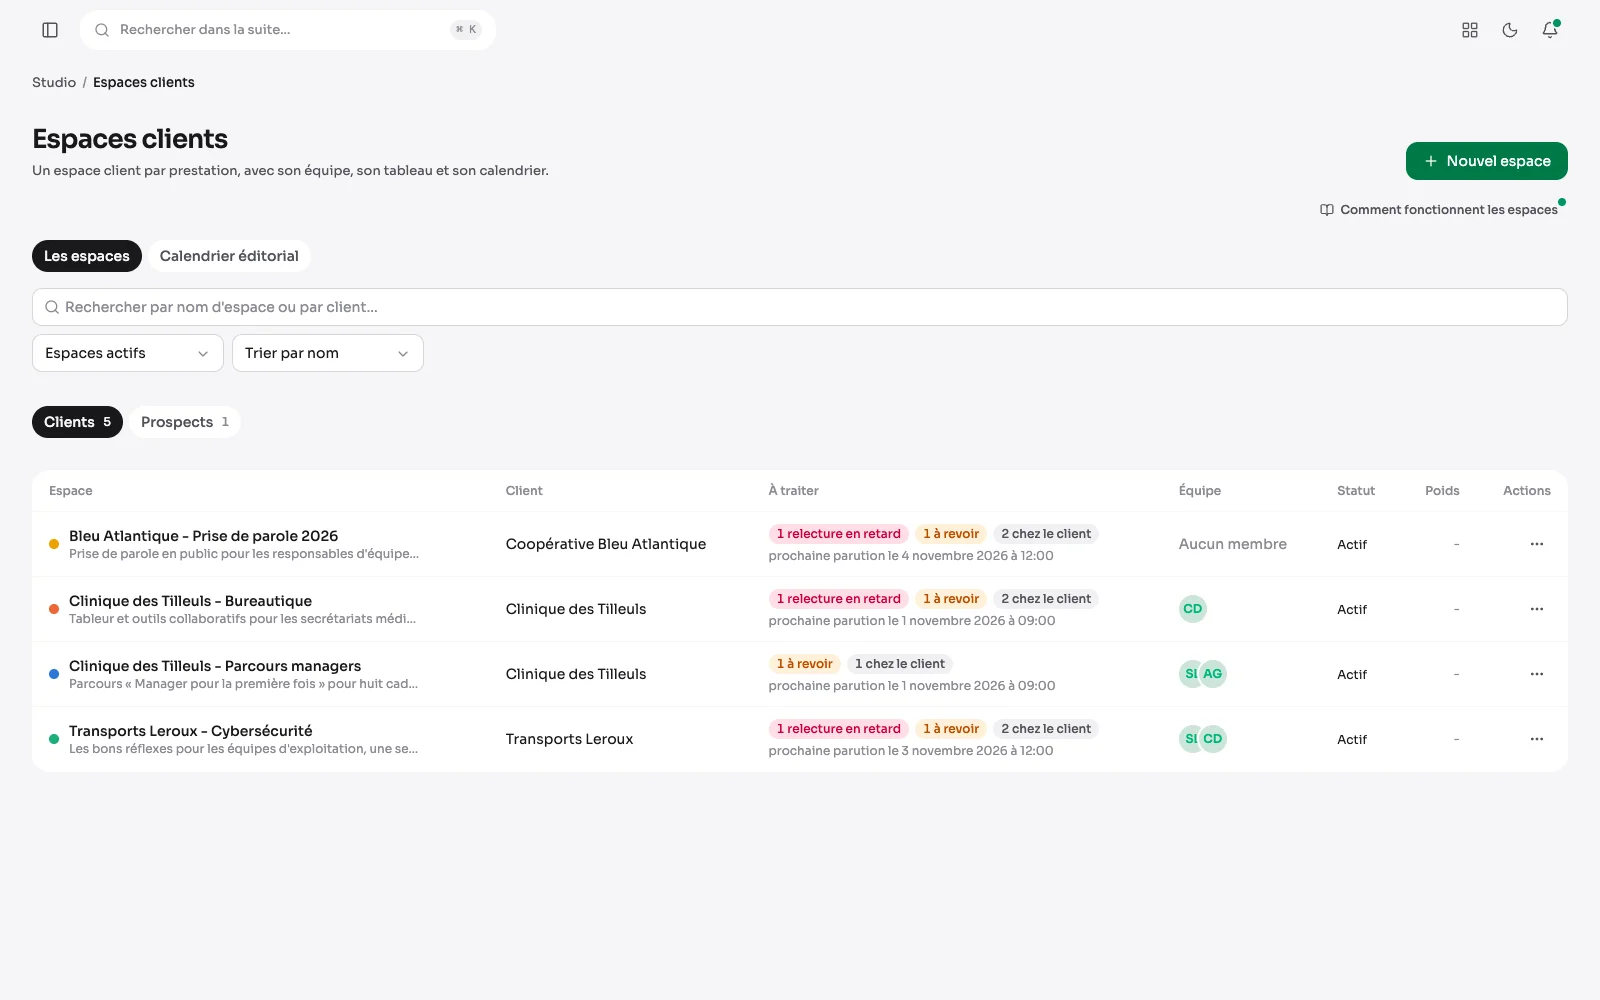Click the blue dot beside Parcours managers
The width and height of the screenshot is (1600, 1000).
coord(54,674)
